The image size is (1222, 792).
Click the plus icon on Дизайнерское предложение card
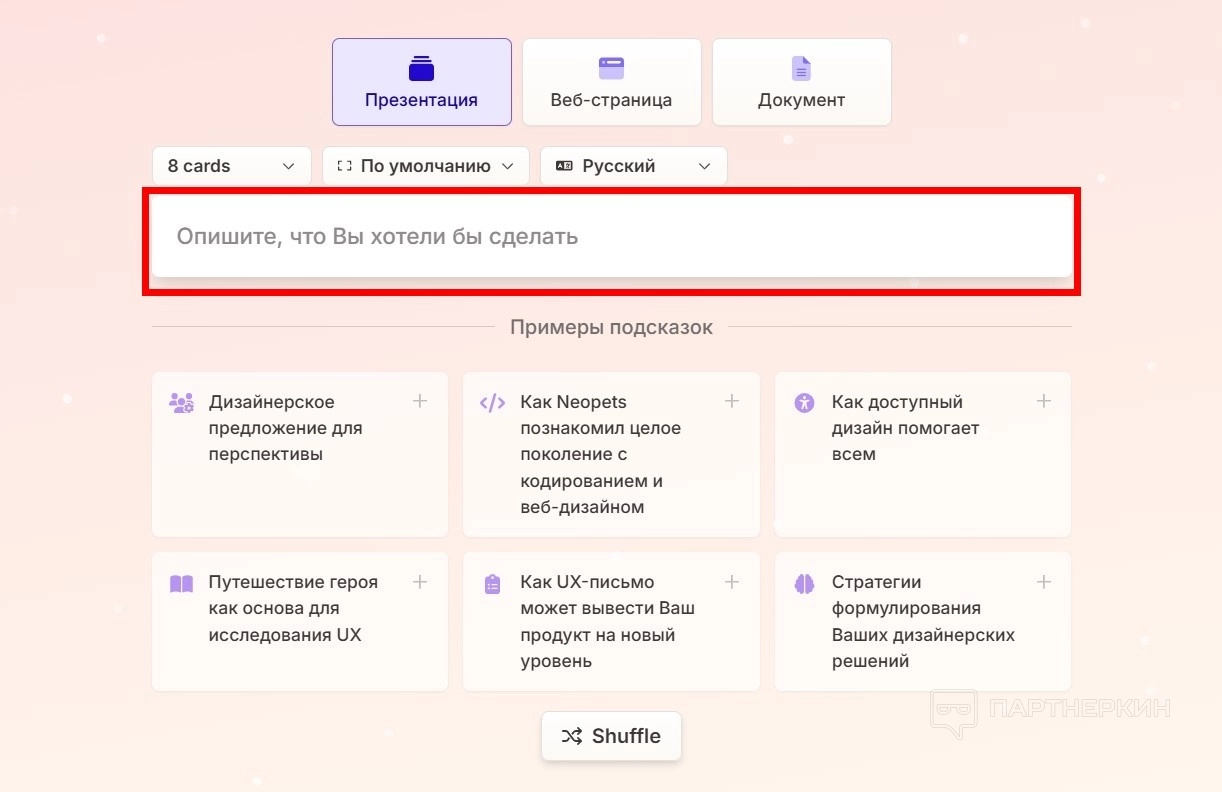pos(420,401)
